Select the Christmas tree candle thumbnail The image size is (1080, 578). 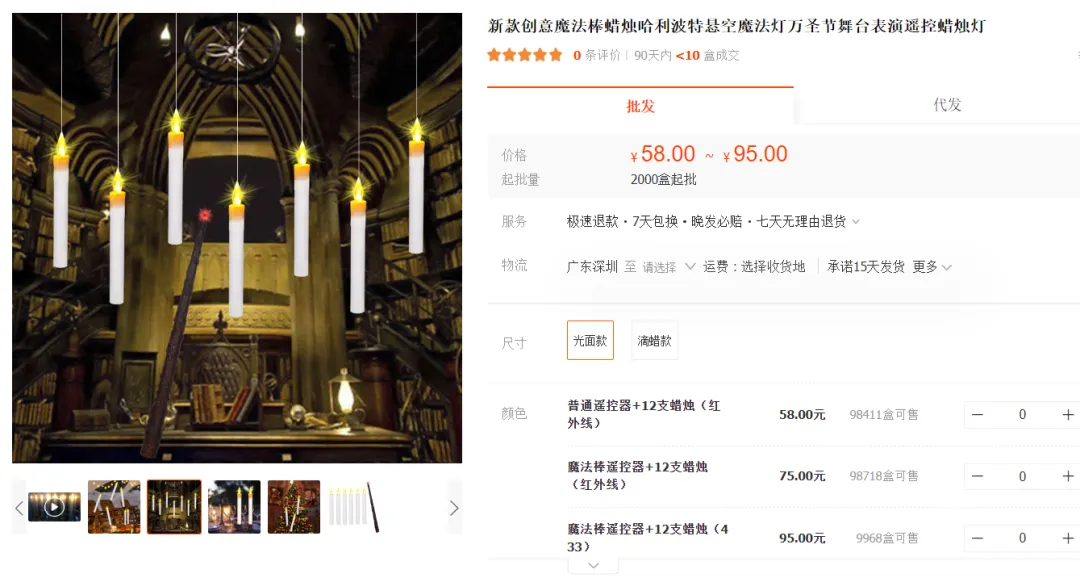pyautogui.click(x=294, y=507)
